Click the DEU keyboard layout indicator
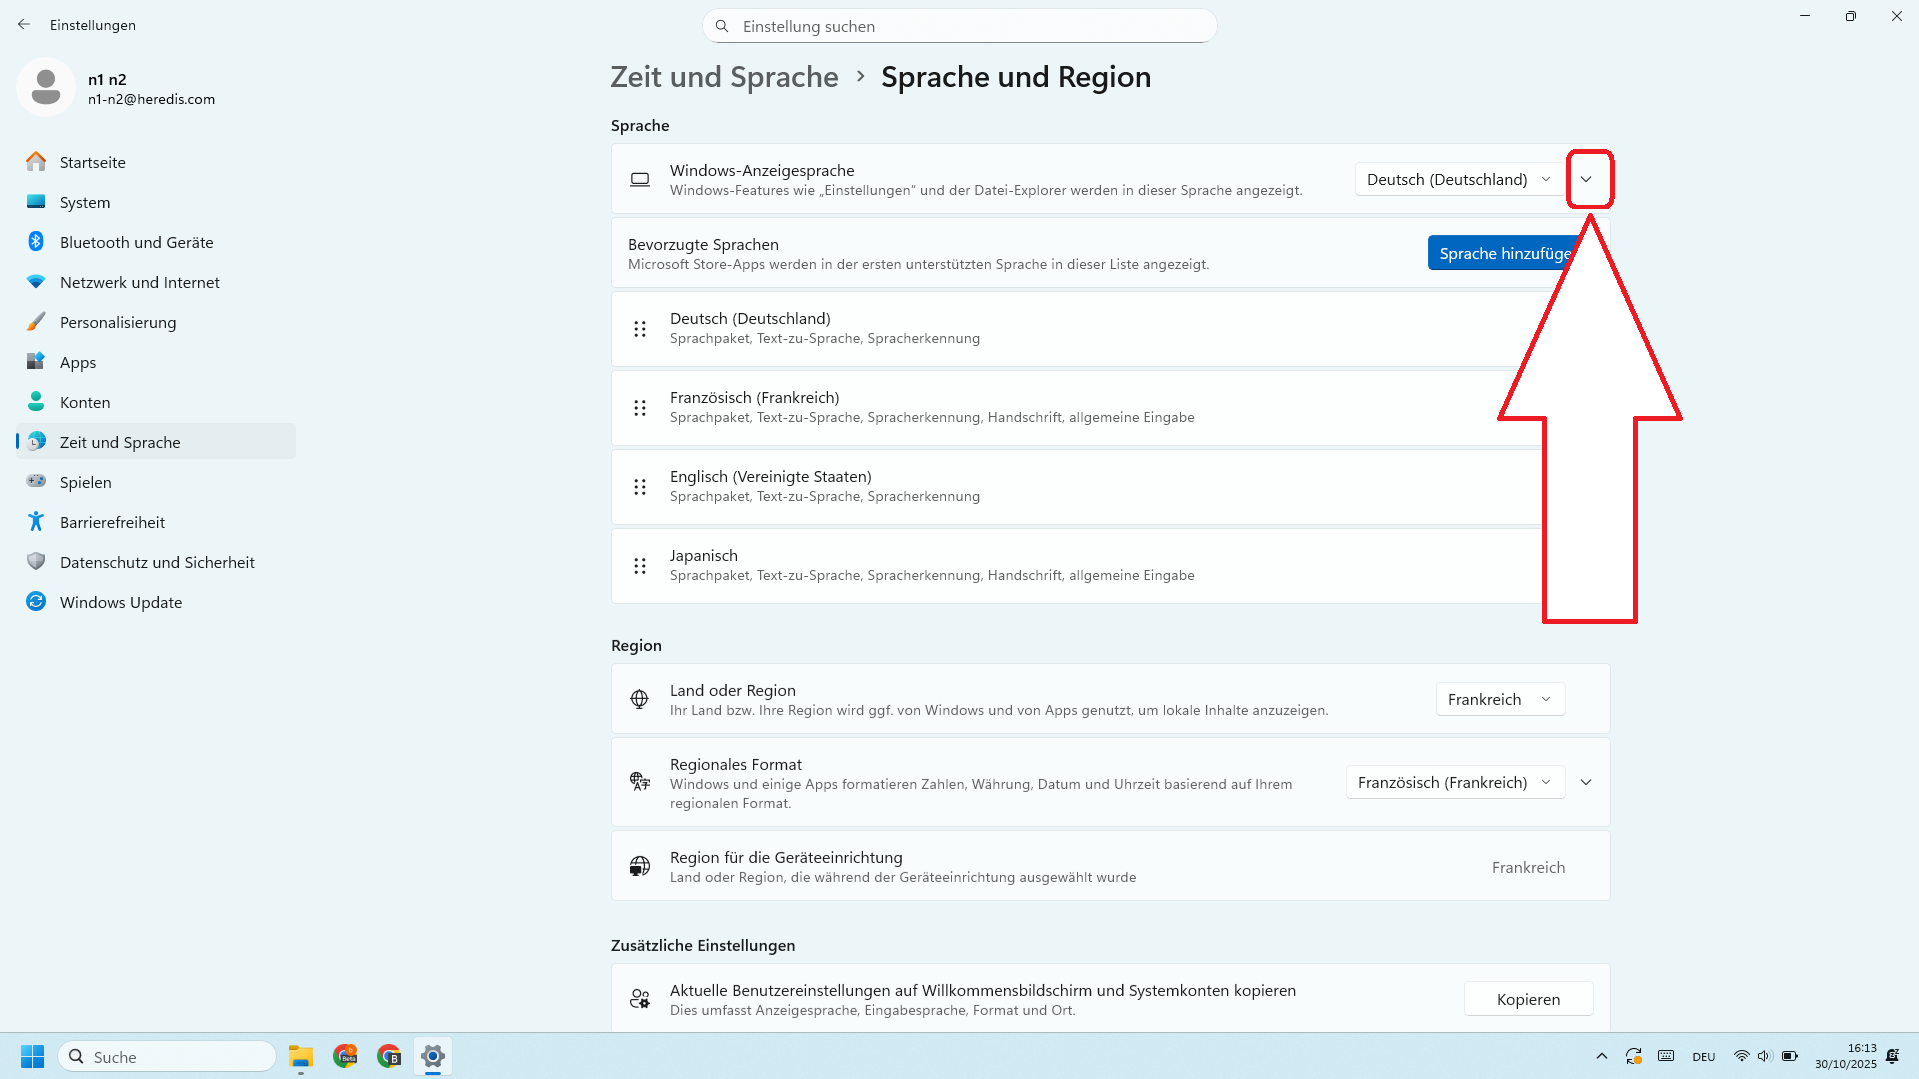Image resolution: width=1919 pixels, height=1079 pixels. 1703,1056
